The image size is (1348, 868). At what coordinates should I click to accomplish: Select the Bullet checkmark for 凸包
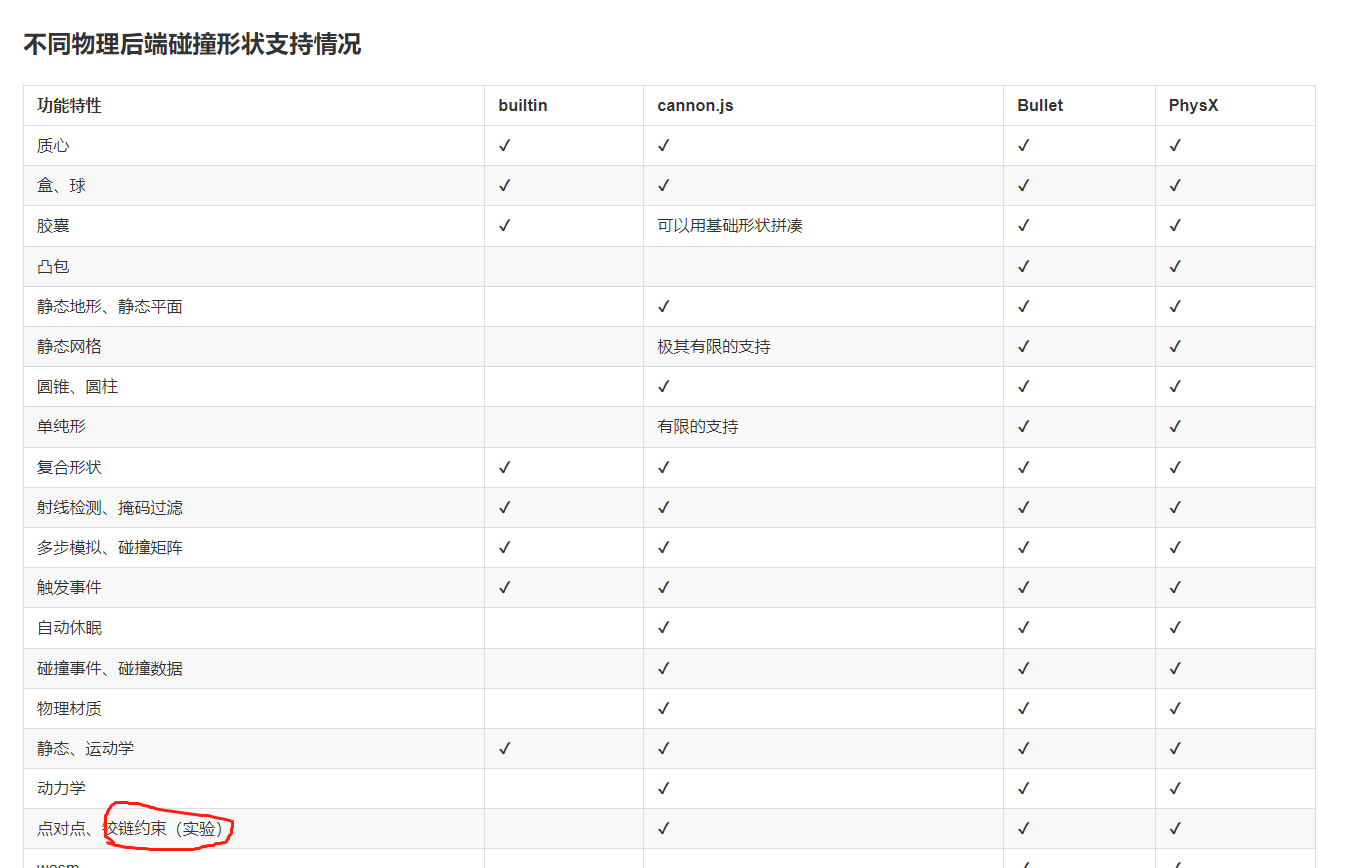point(1024,267)
